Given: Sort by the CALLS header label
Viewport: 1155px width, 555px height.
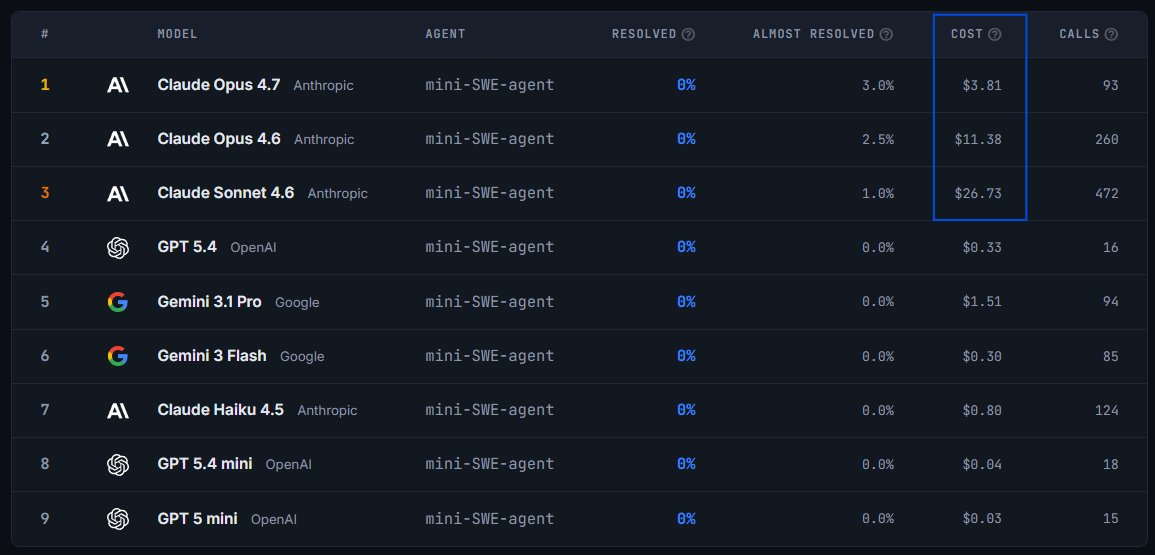Looking at the screenshot, I should 1079,34.
